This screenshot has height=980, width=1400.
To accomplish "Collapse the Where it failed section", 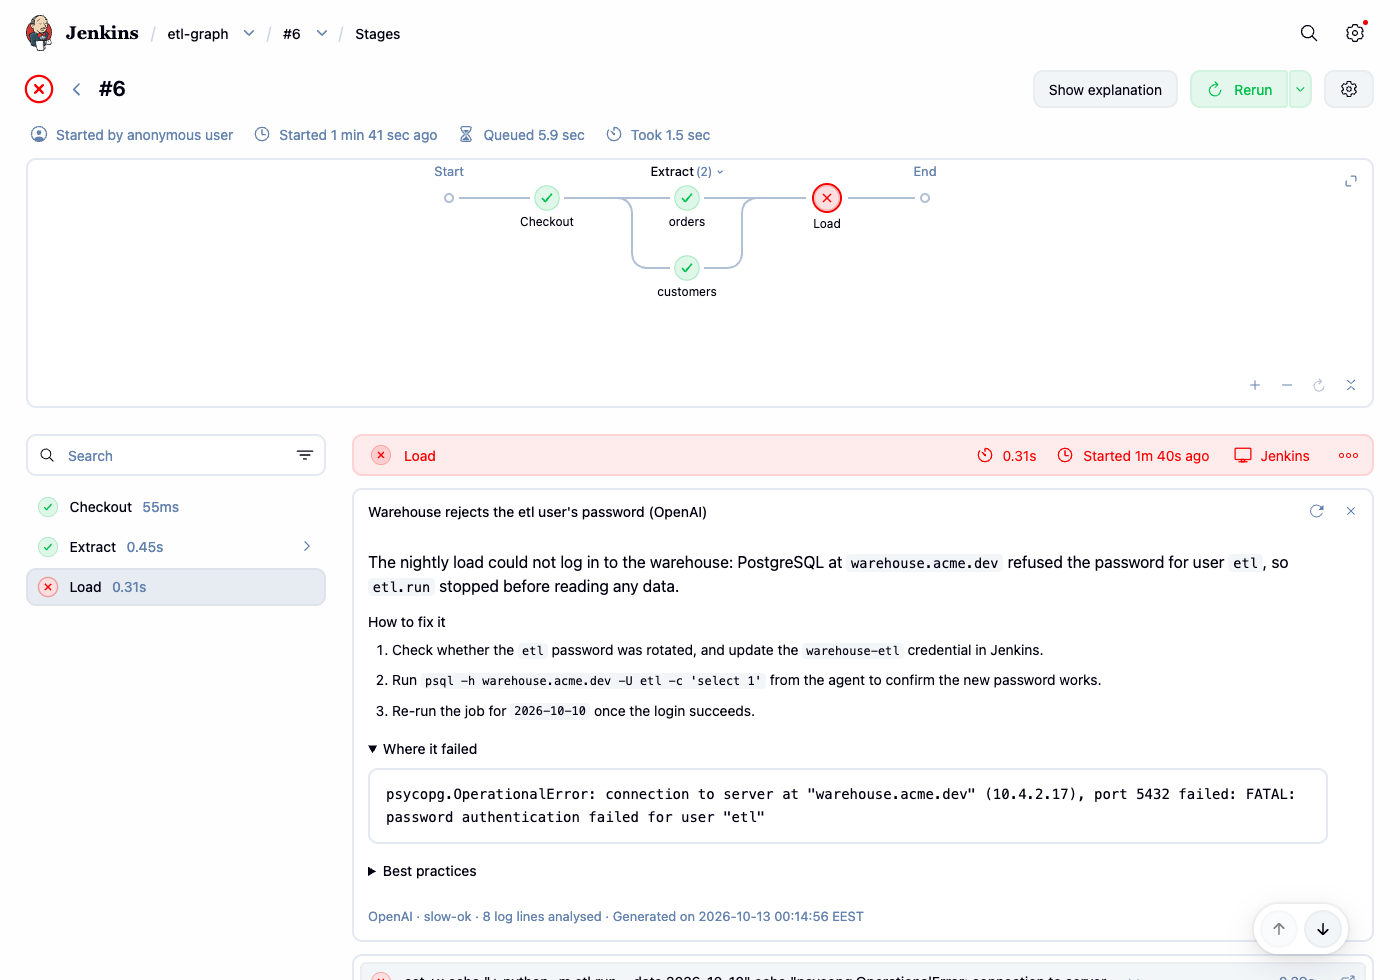I will click(423, 749).
